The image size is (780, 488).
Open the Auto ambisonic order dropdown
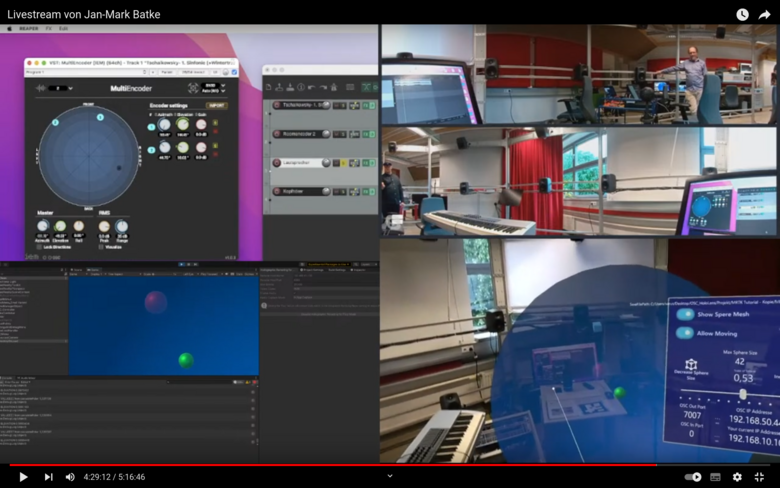pyautogui.click(x=214, y=91)
